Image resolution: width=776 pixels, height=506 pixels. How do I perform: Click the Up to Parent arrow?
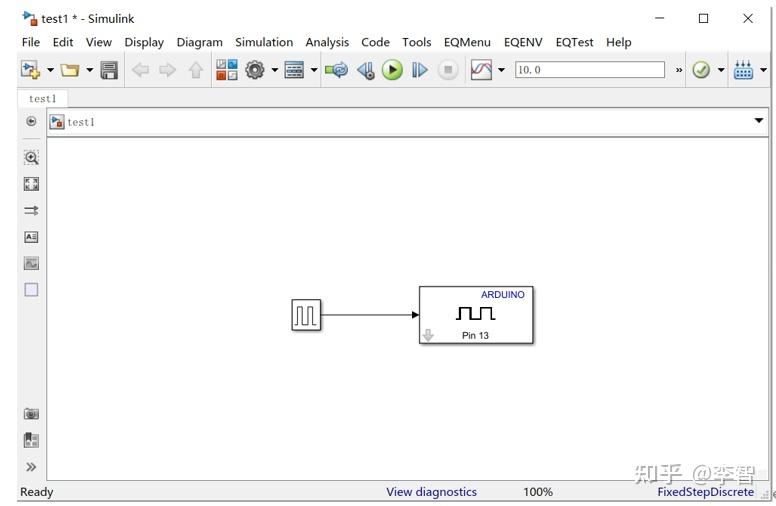(x=195, y=70)
